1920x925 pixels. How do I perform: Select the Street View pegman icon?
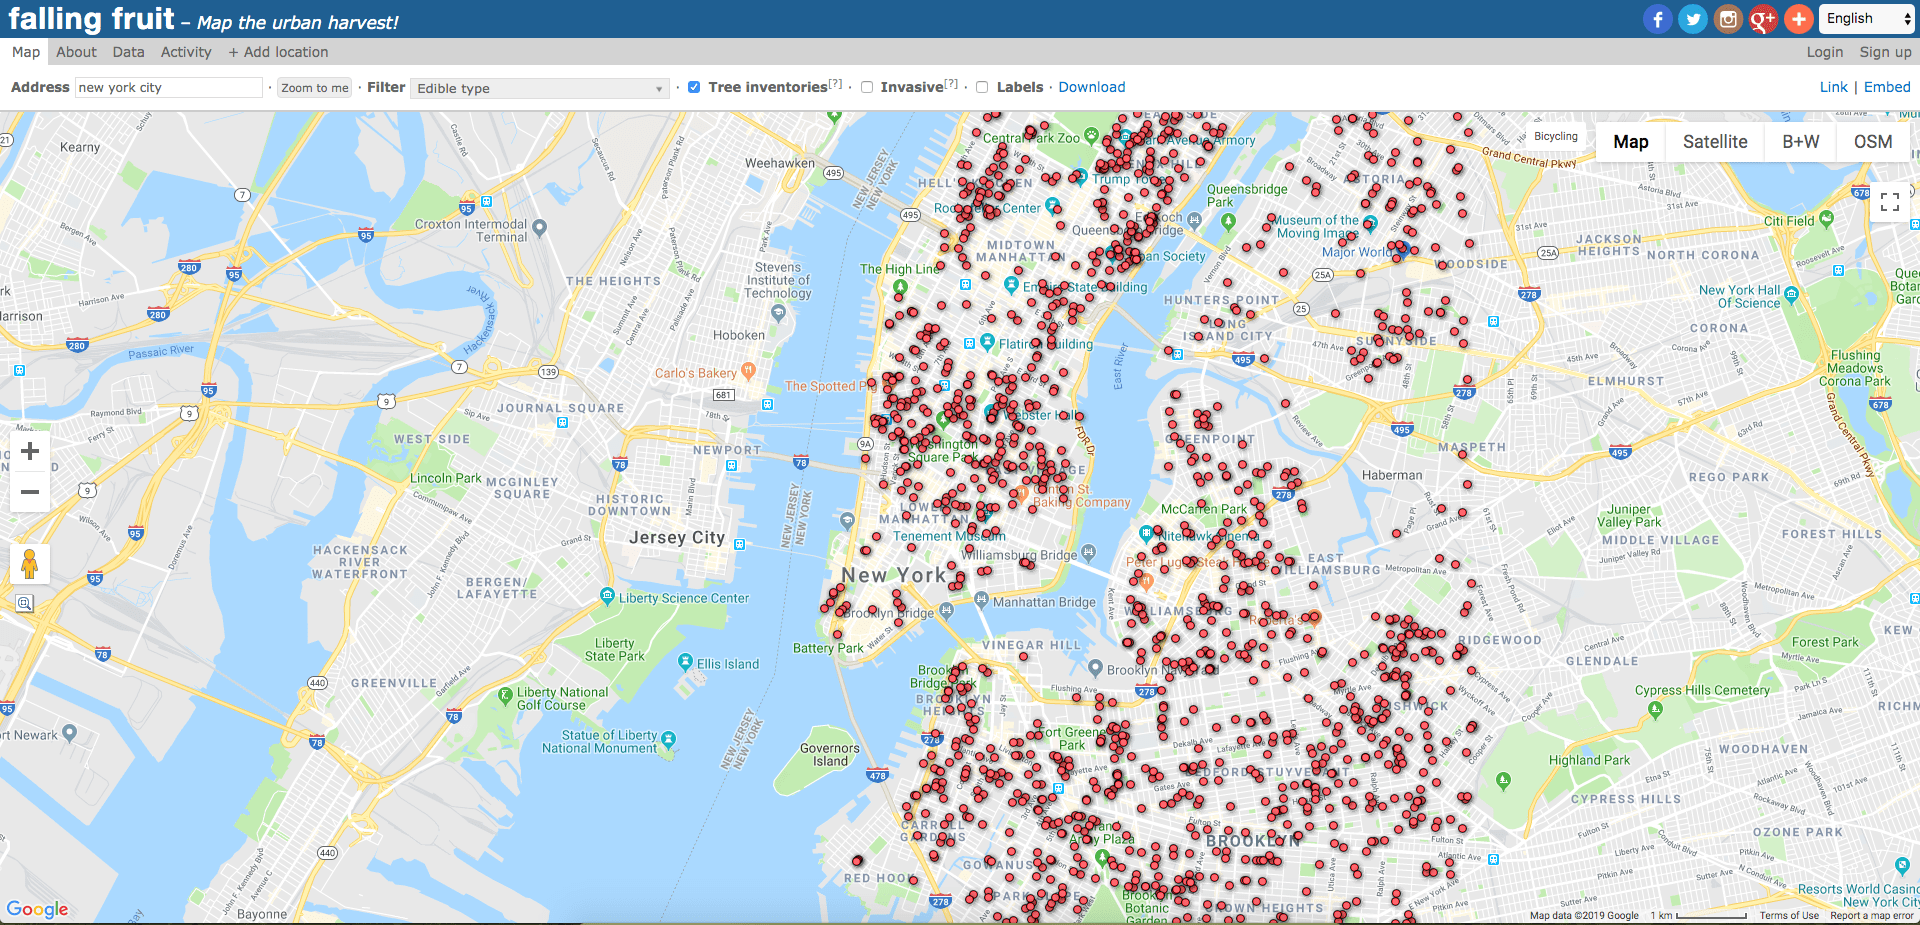point(30,564)
